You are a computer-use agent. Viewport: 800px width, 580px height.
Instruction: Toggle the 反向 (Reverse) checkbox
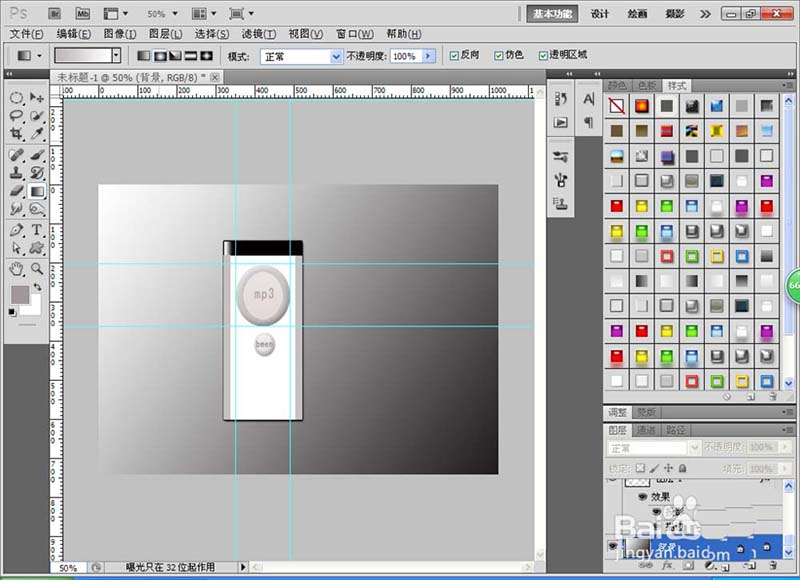[x=454, y=56]
